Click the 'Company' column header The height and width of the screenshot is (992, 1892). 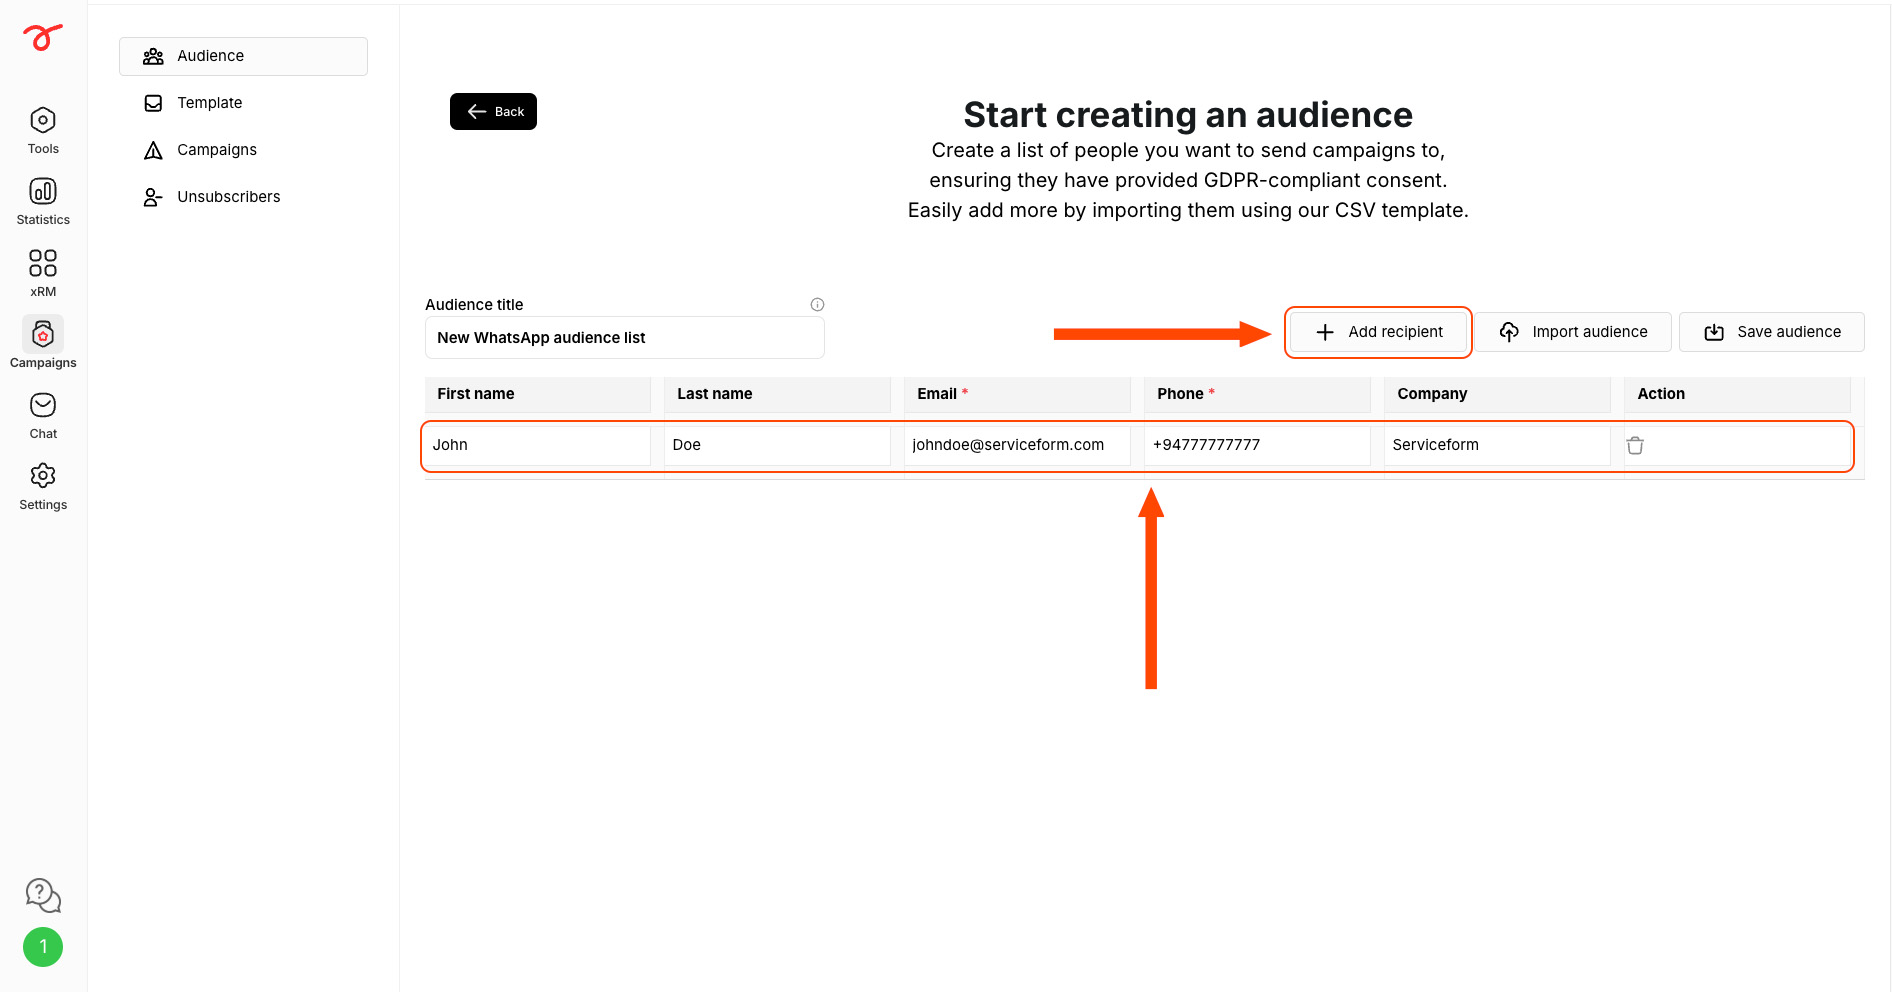tap(1498, 394)
